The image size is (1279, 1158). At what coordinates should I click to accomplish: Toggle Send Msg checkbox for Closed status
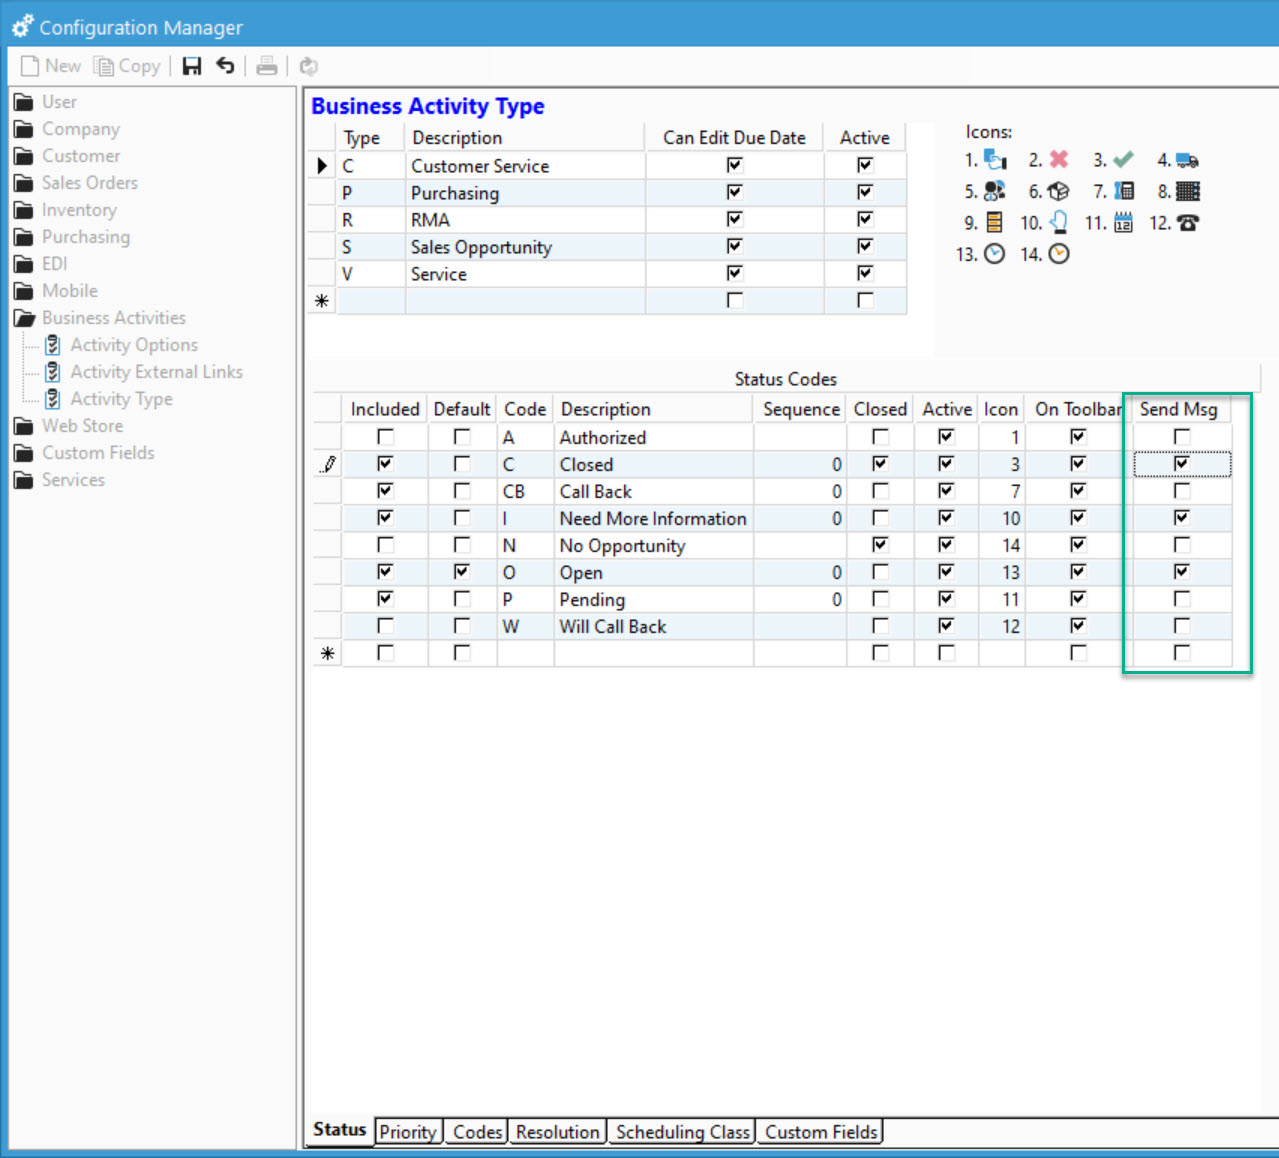click(x=1182, y=464)
